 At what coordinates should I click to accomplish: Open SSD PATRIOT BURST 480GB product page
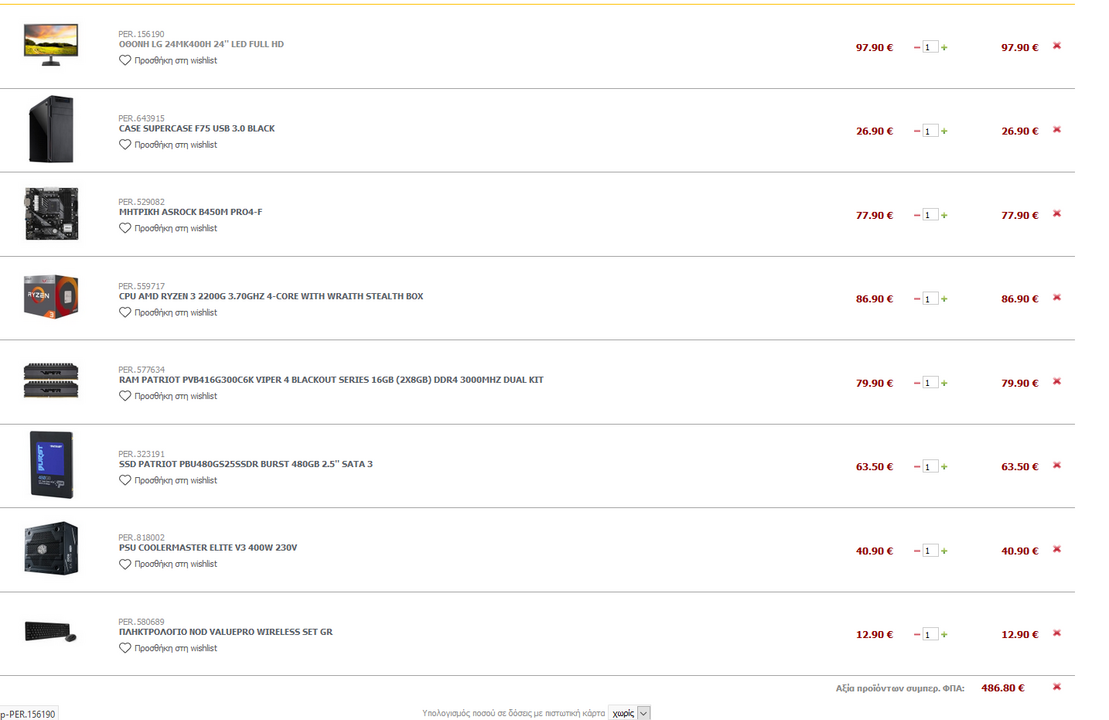245,464
